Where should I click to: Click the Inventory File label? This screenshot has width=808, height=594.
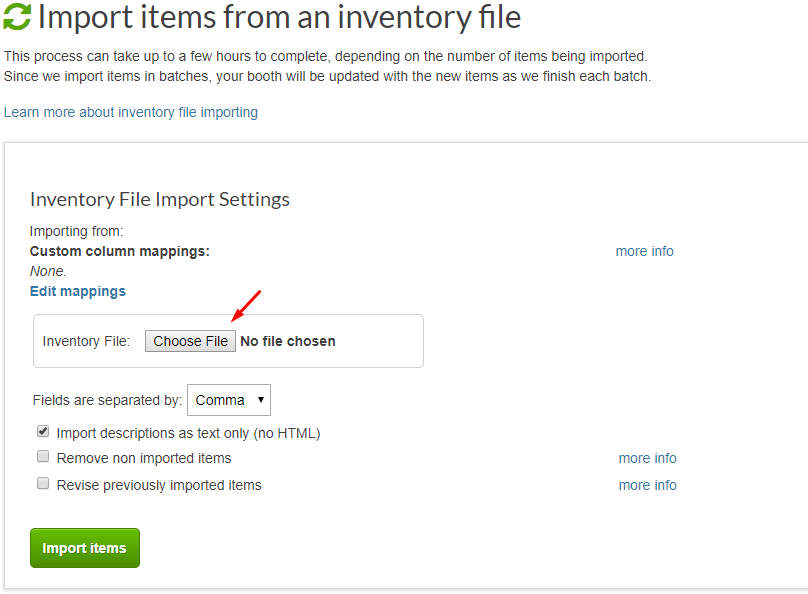point(86,341)
